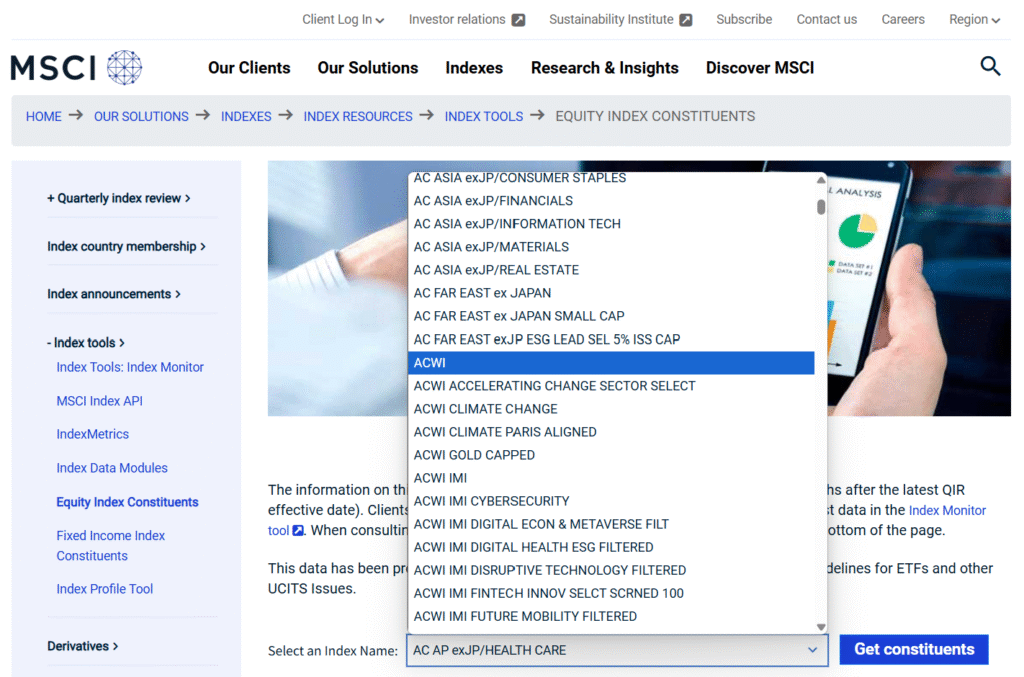Select AC ASIA exJP/CONSUMER STAPLES option
Viewport: 1024px width, 677px height.
coord(611,180)
